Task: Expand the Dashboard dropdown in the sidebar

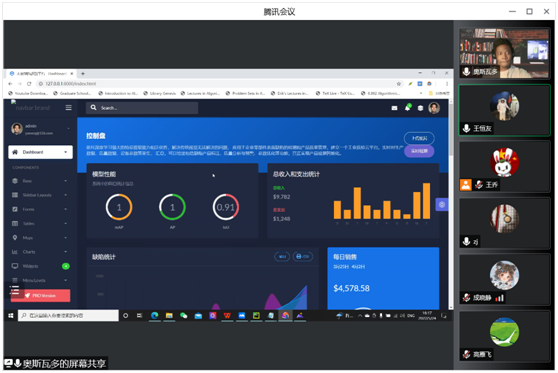Action: pyautogui.click(x=41, y=152)
